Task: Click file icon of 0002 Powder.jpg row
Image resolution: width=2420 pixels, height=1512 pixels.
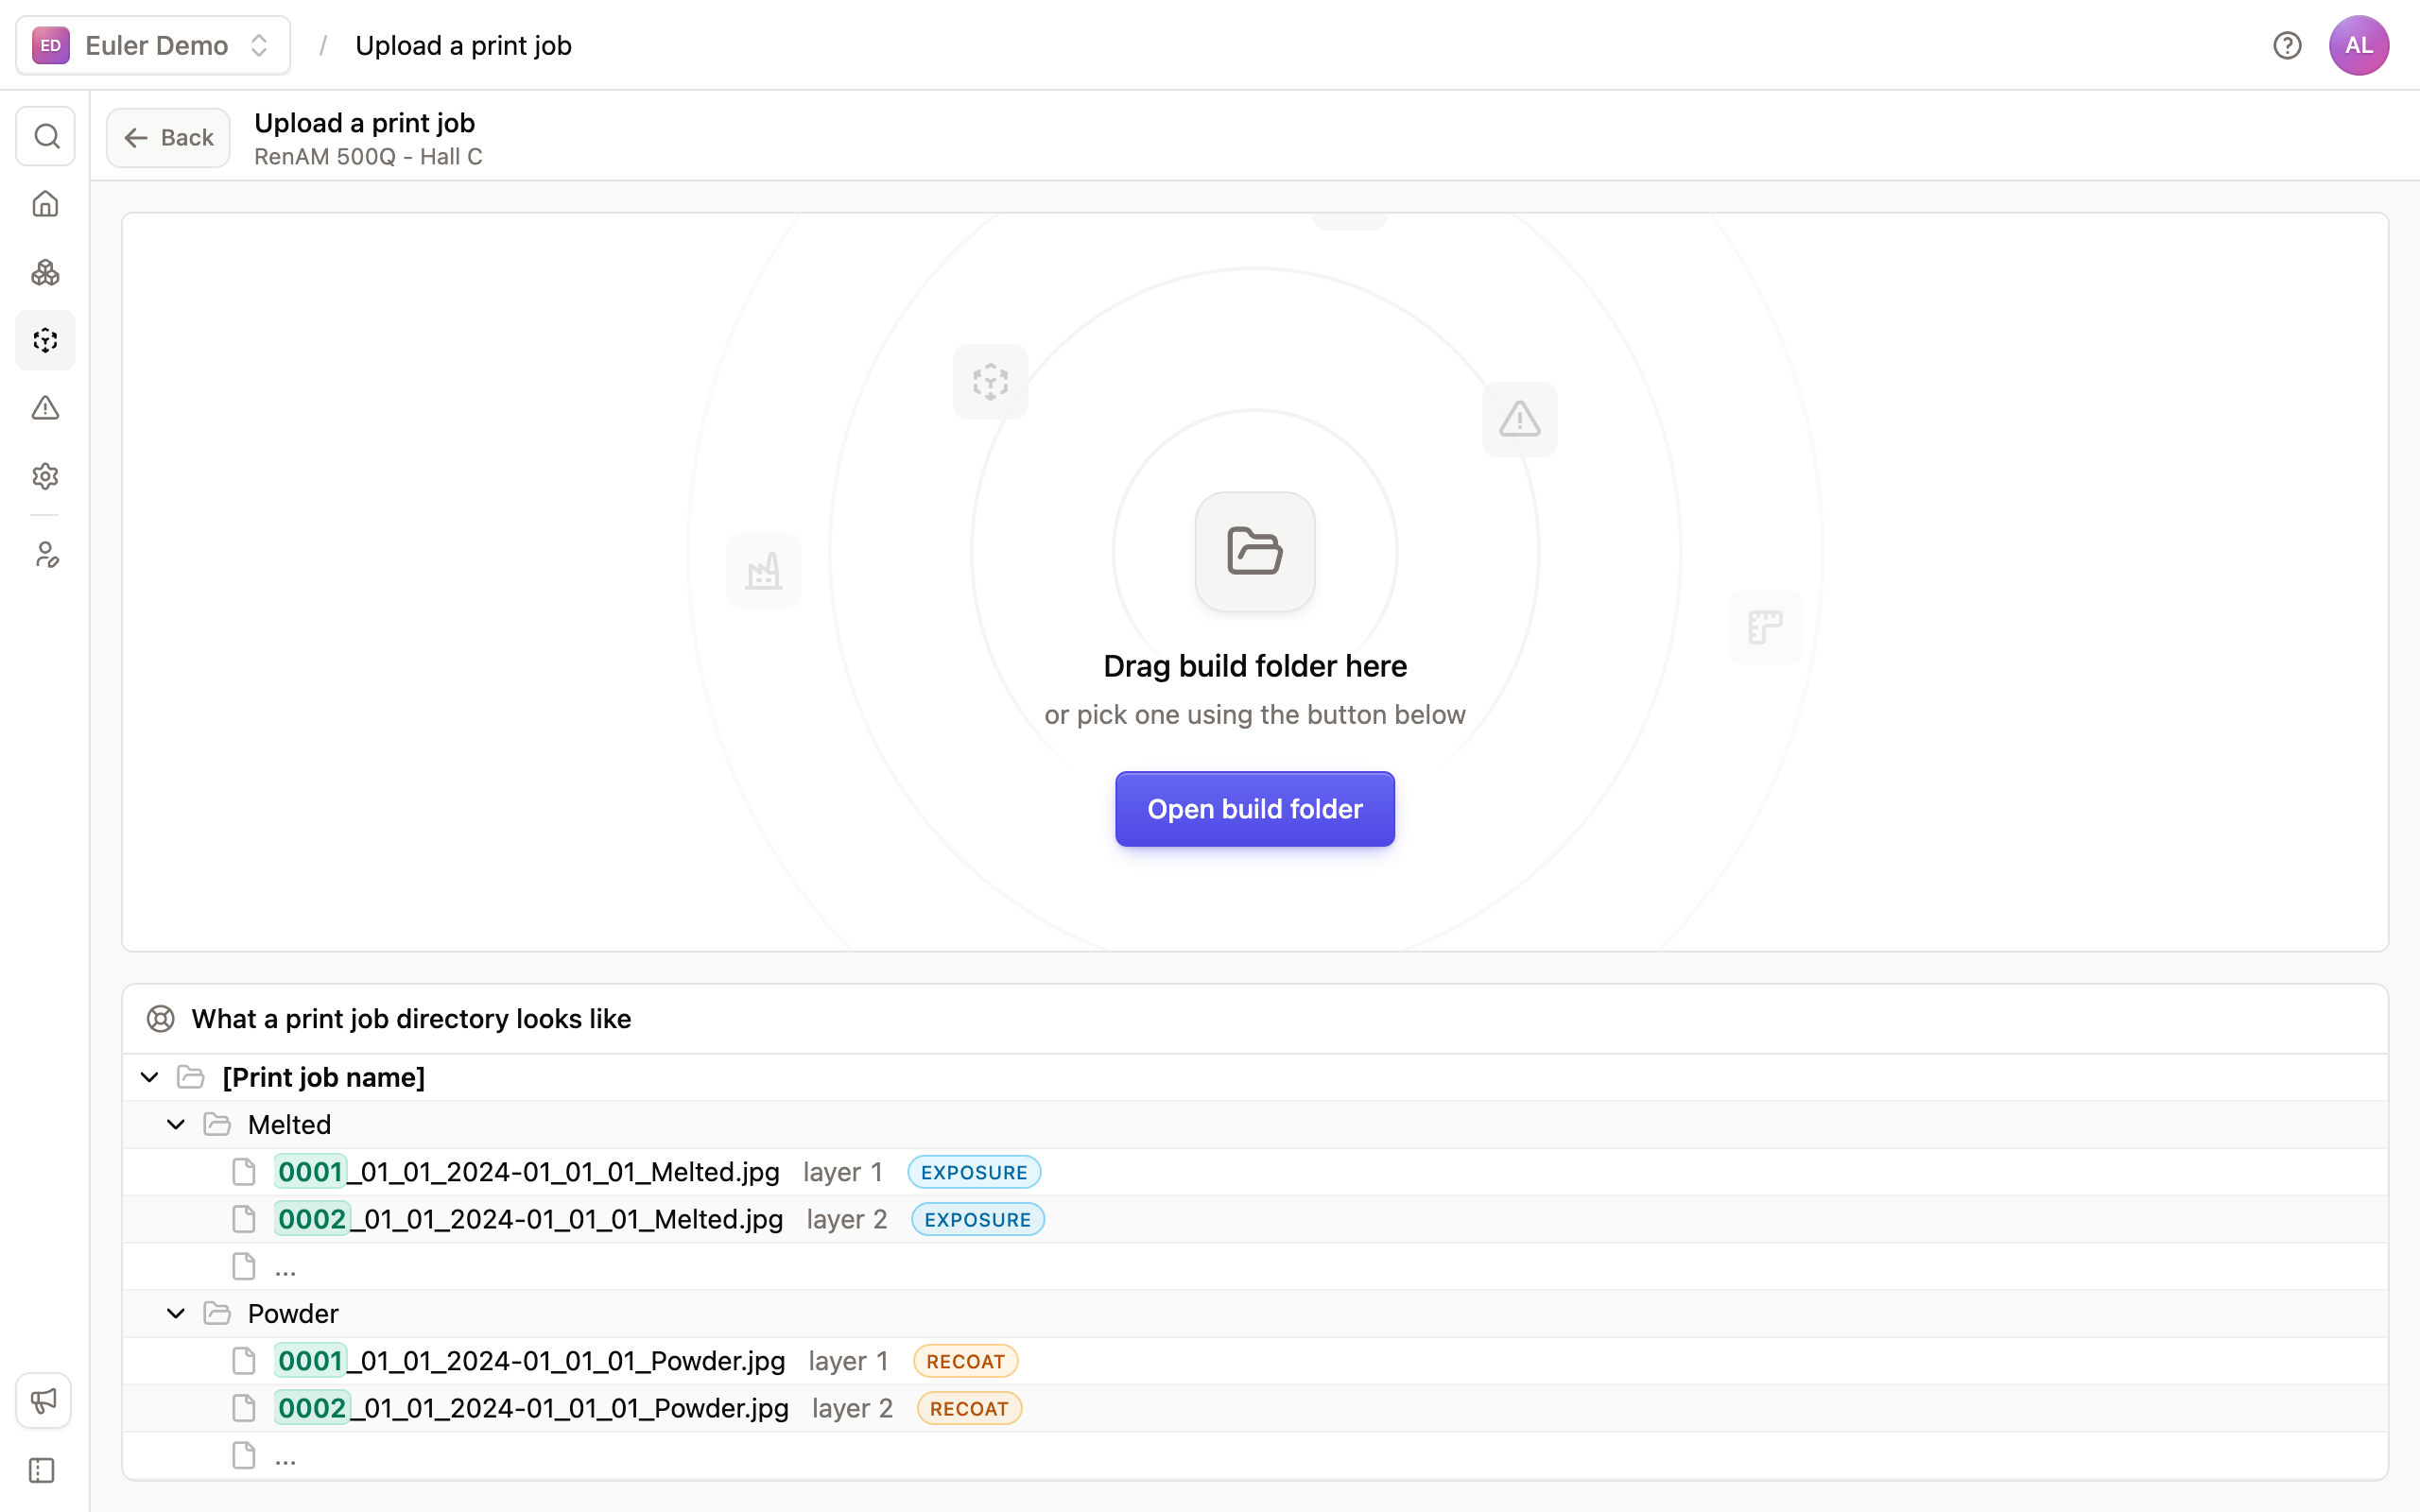Action: 244,1408
